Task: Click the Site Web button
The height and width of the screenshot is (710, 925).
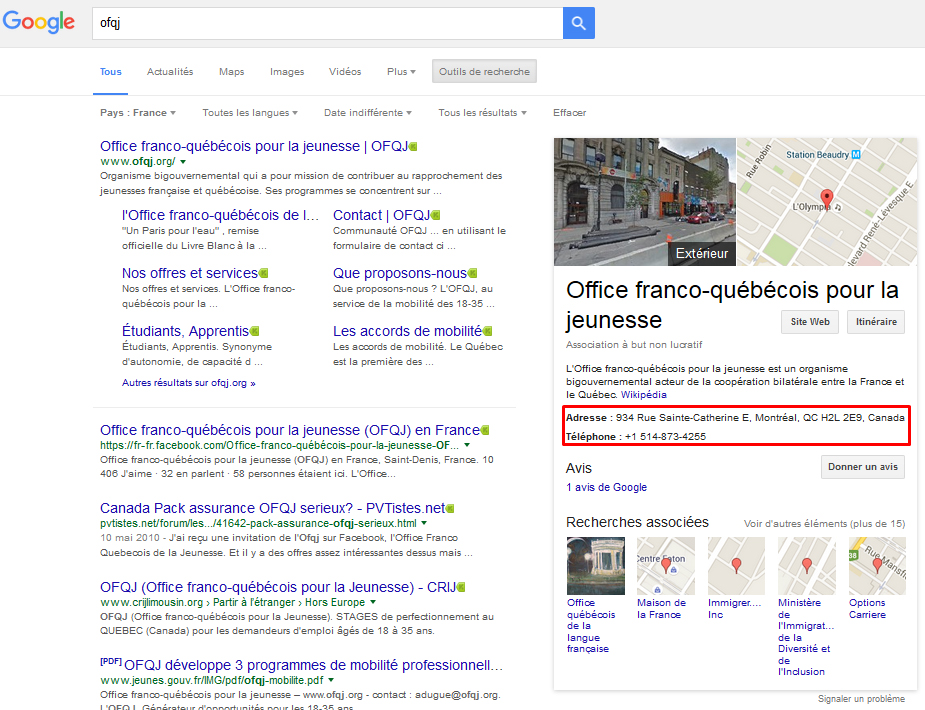Action: 810,322
